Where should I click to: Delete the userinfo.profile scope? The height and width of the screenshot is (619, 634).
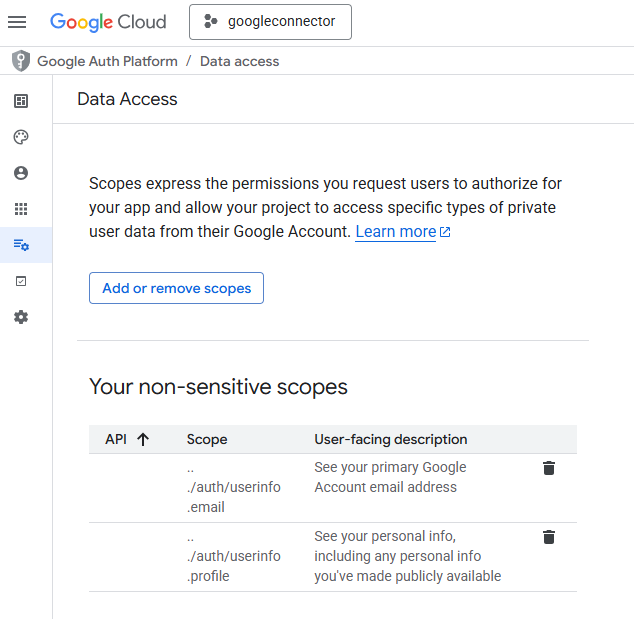pos(548,537)
